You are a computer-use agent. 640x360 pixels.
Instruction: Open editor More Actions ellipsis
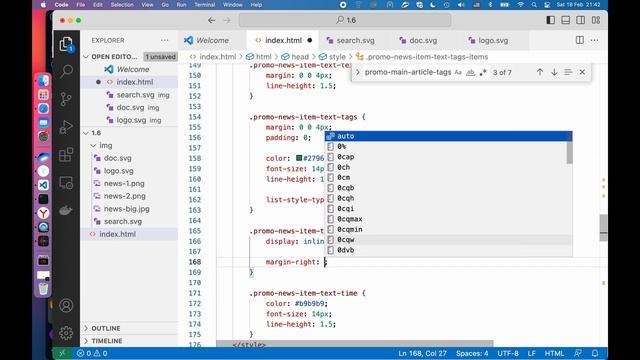(x=594, y=40)
